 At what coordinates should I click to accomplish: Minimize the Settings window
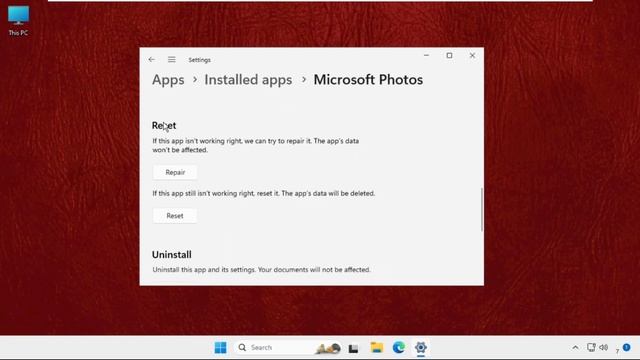(x=426, y=56)
